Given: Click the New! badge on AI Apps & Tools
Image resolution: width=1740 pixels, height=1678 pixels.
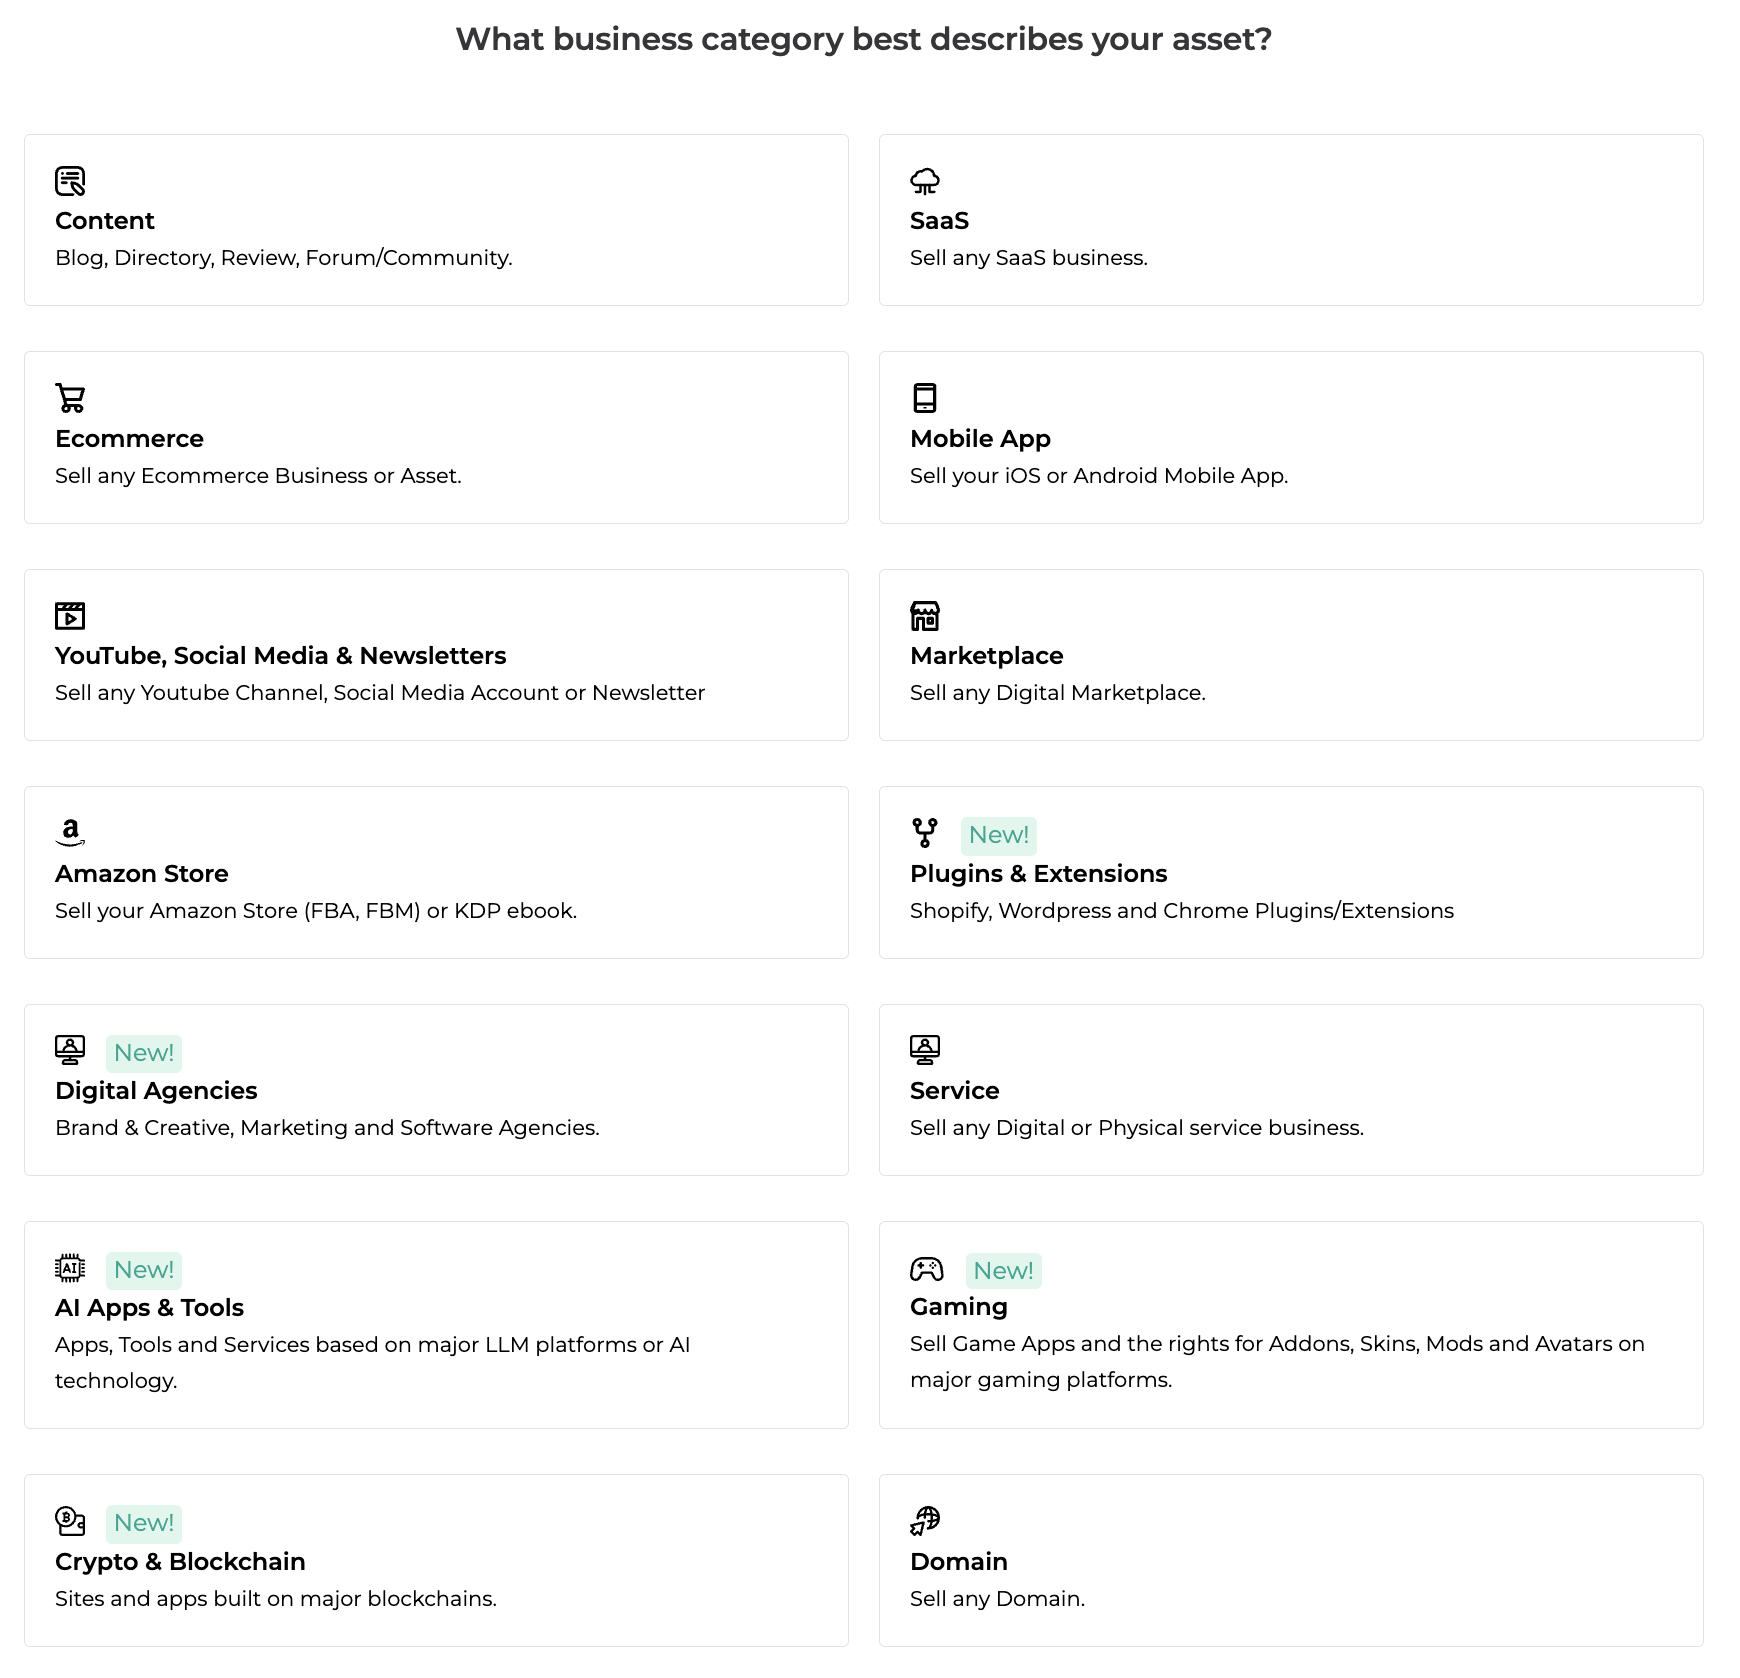Looking at the screenshot, I should tap(144, 1270).
